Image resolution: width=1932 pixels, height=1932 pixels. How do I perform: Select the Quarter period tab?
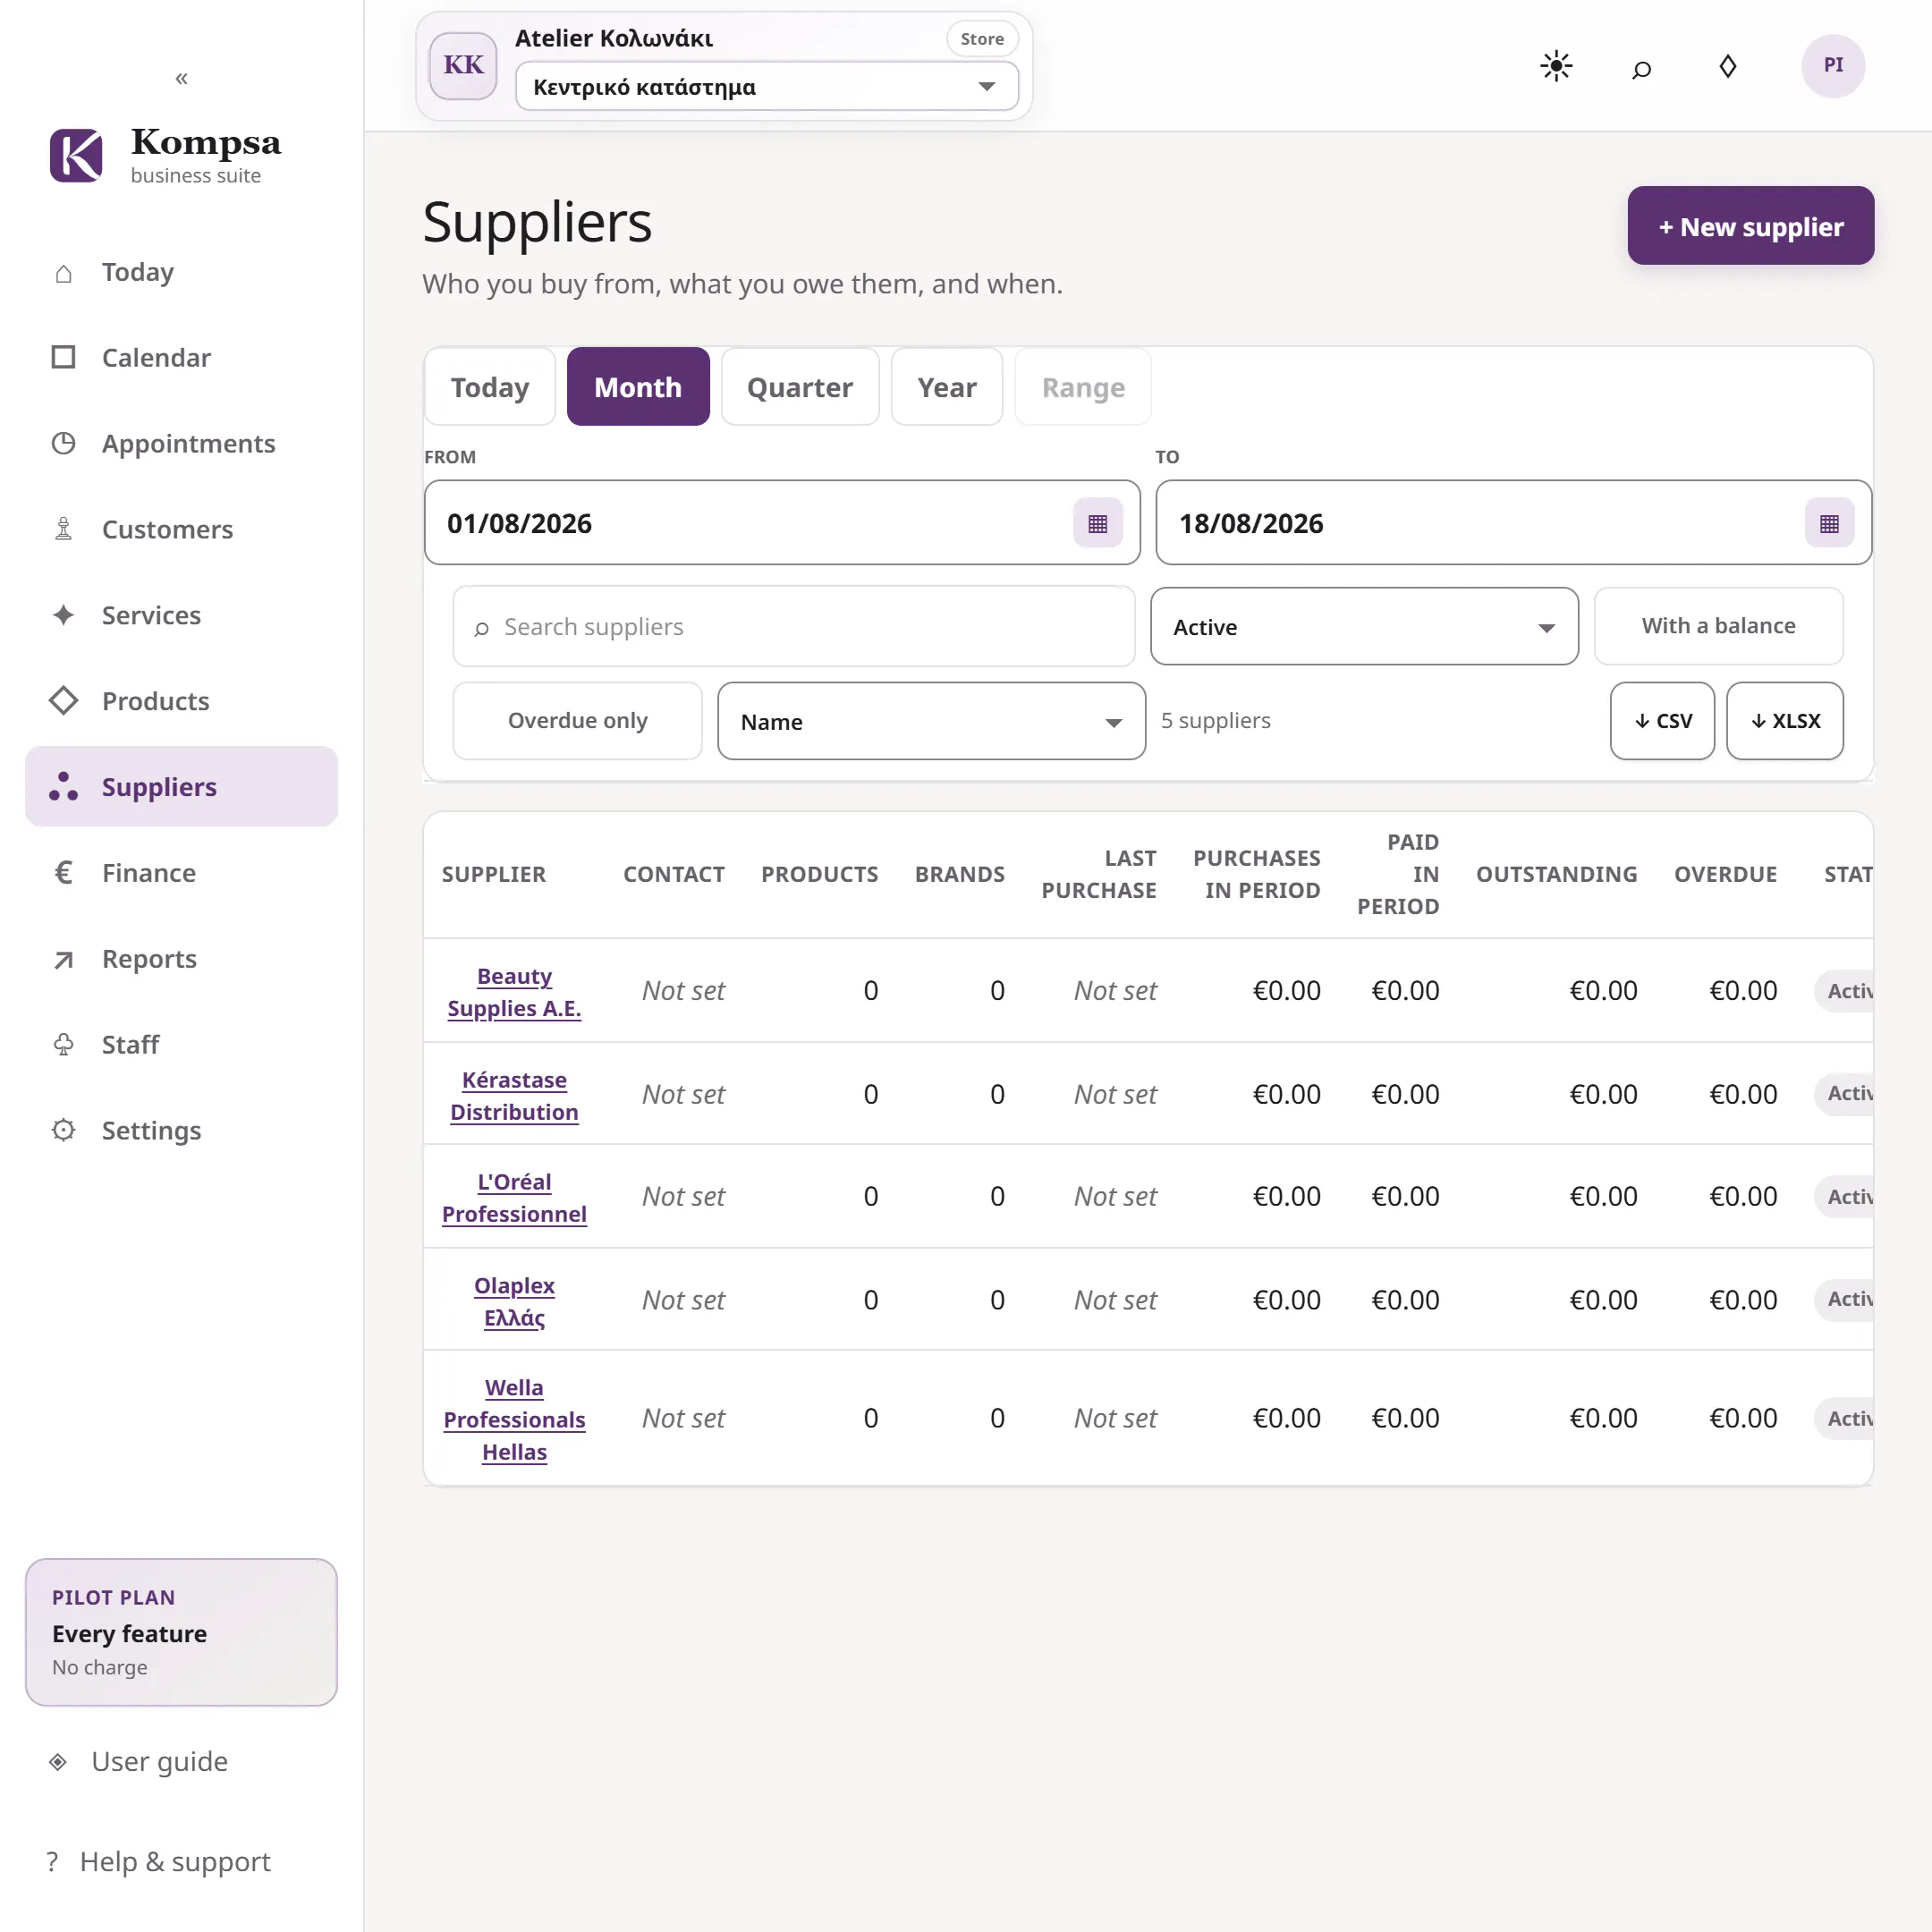click(800, 387)
